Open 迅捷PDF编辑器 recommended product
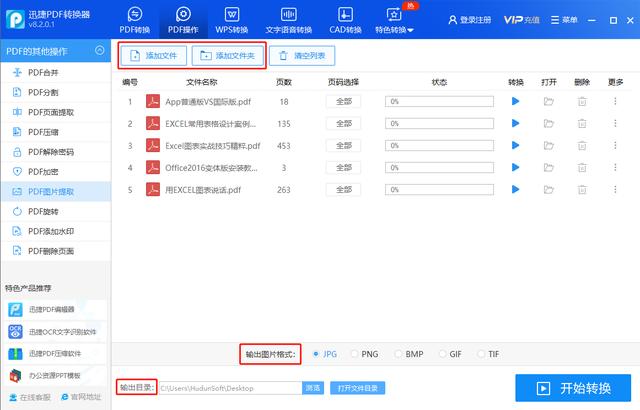The image size is (640, 410). (x=56, y=310)
